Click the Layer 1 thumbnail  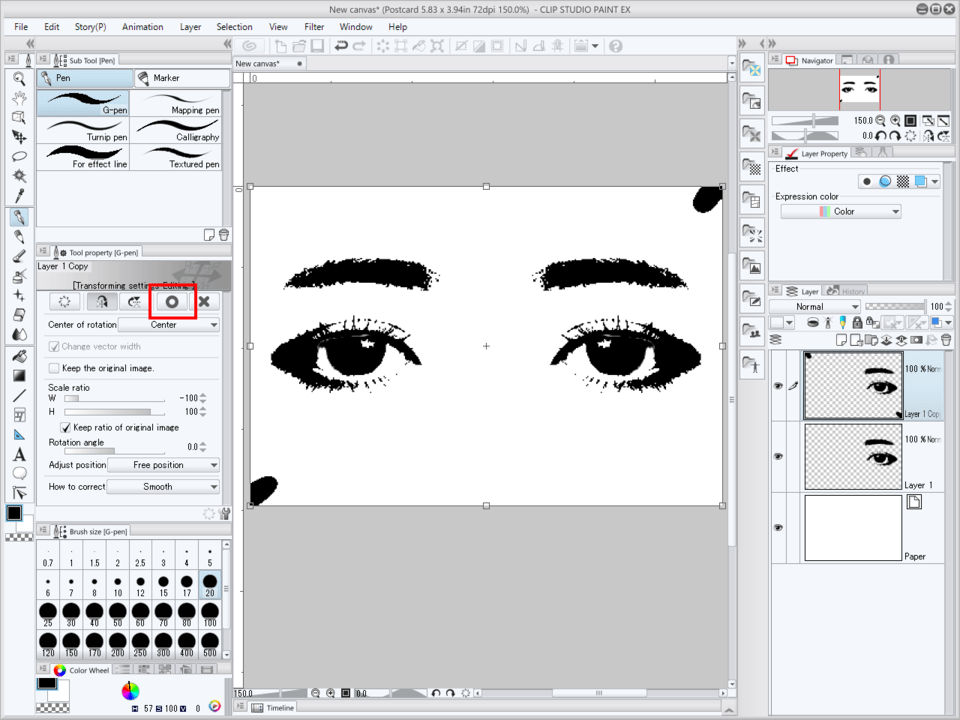[852, 455]
